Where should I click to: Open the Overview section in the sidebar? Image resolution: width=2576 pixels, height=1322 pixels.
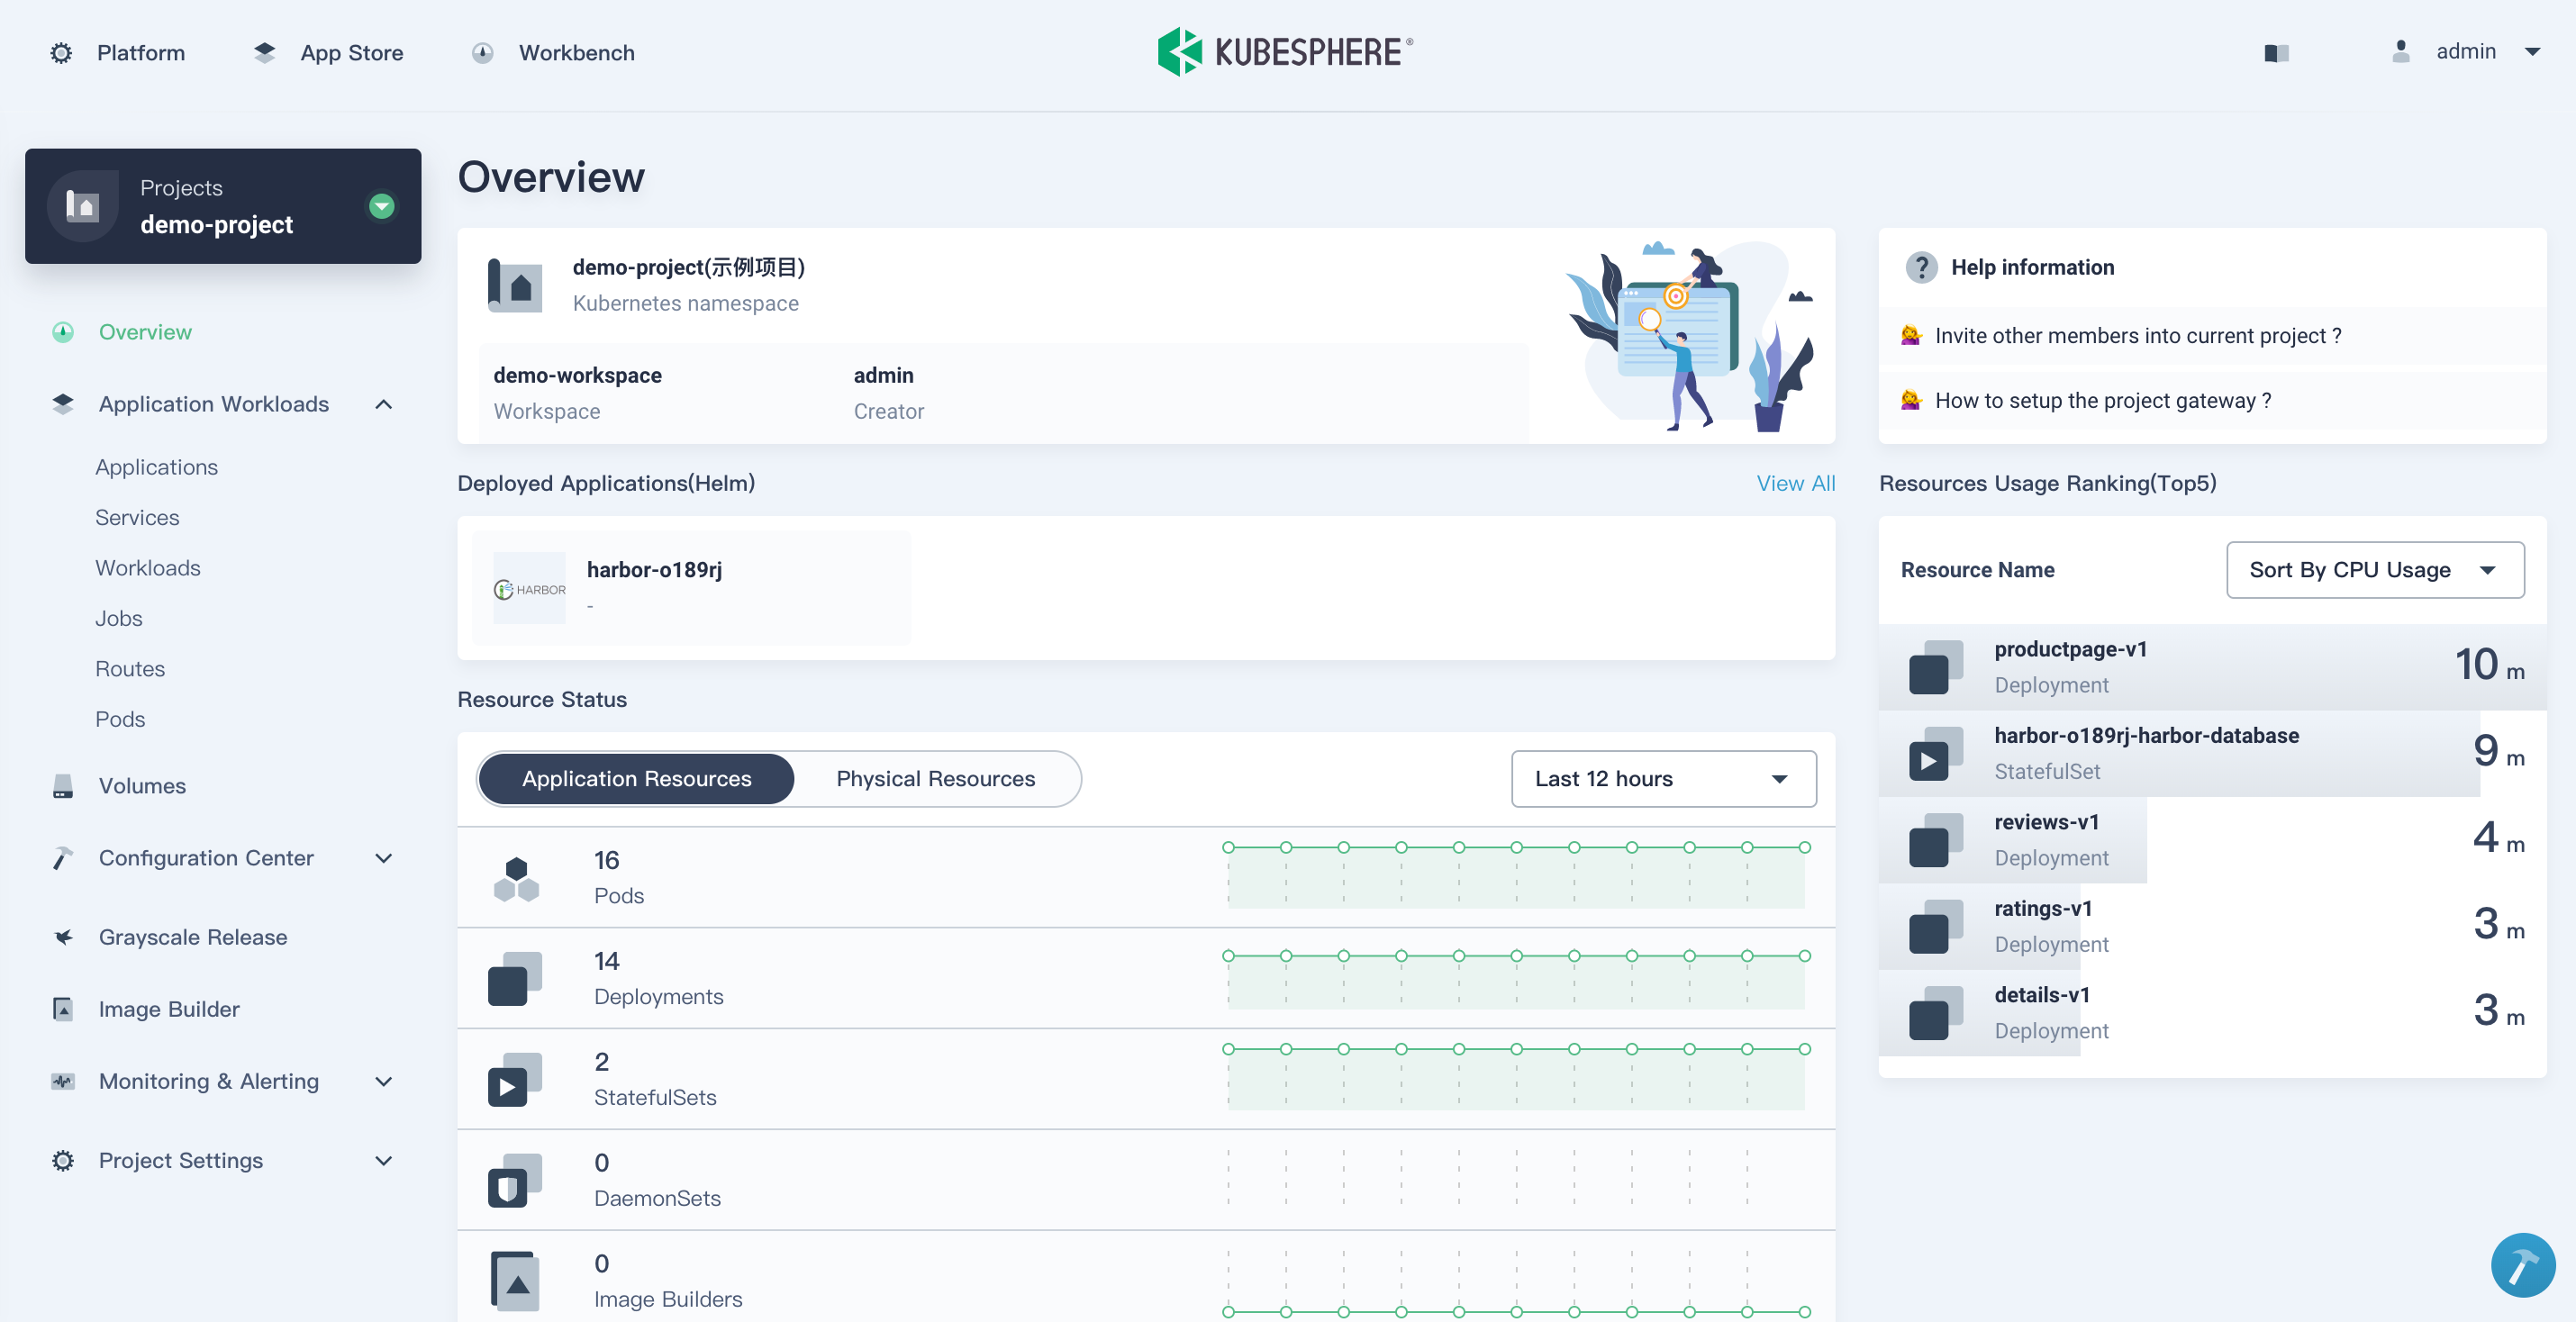coord(145,331)
